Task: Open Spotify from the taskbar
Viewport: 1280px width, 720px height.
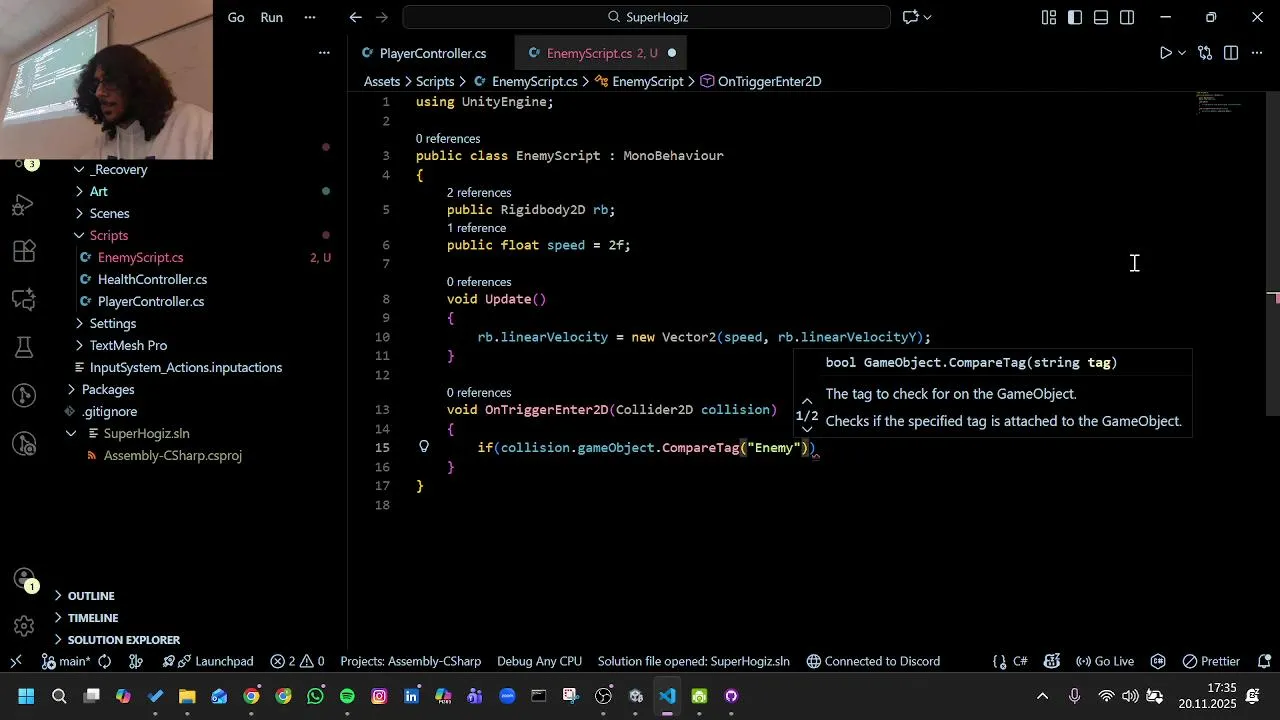Action: 347,696
